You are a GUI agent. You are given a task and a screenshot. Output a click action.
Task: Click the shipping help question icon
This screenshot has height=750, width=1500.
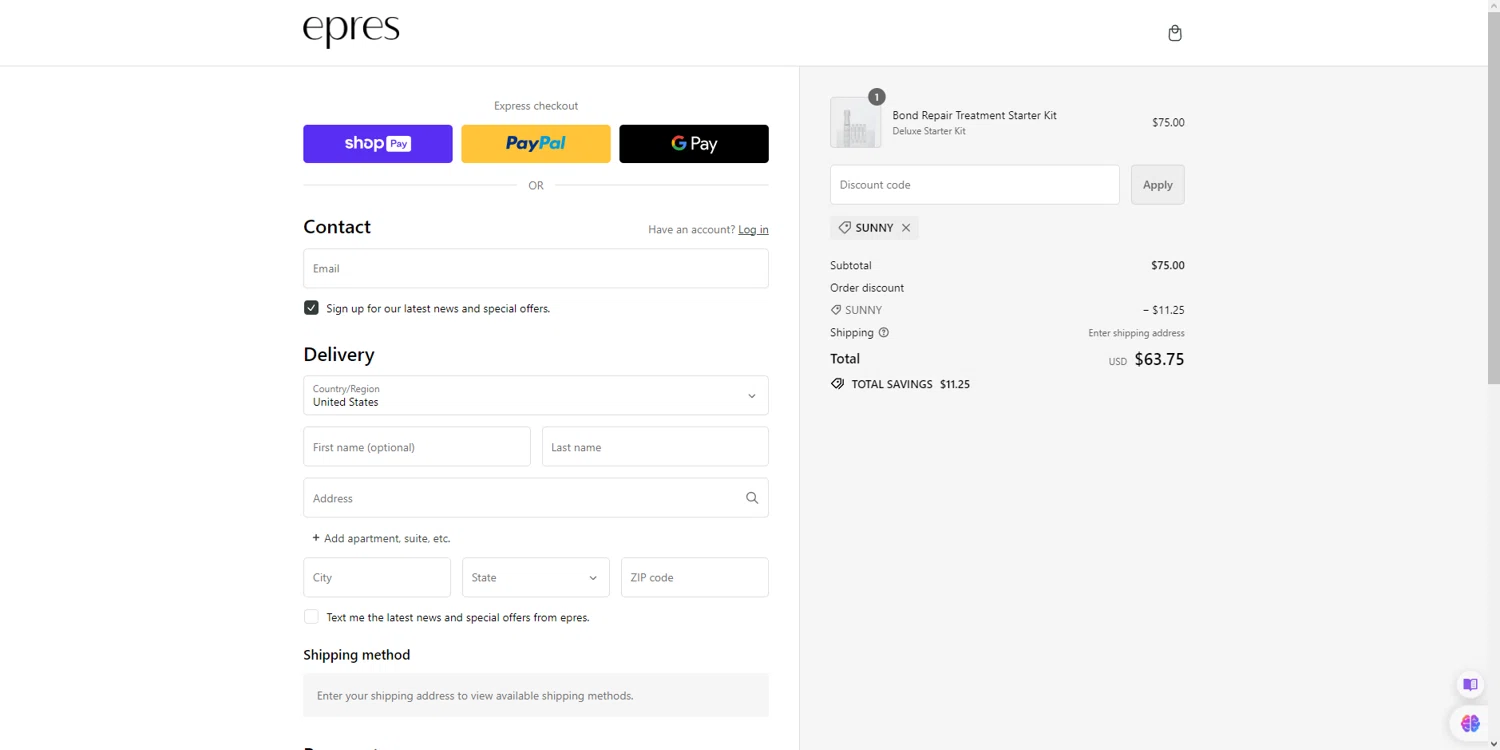pos(884,333)
